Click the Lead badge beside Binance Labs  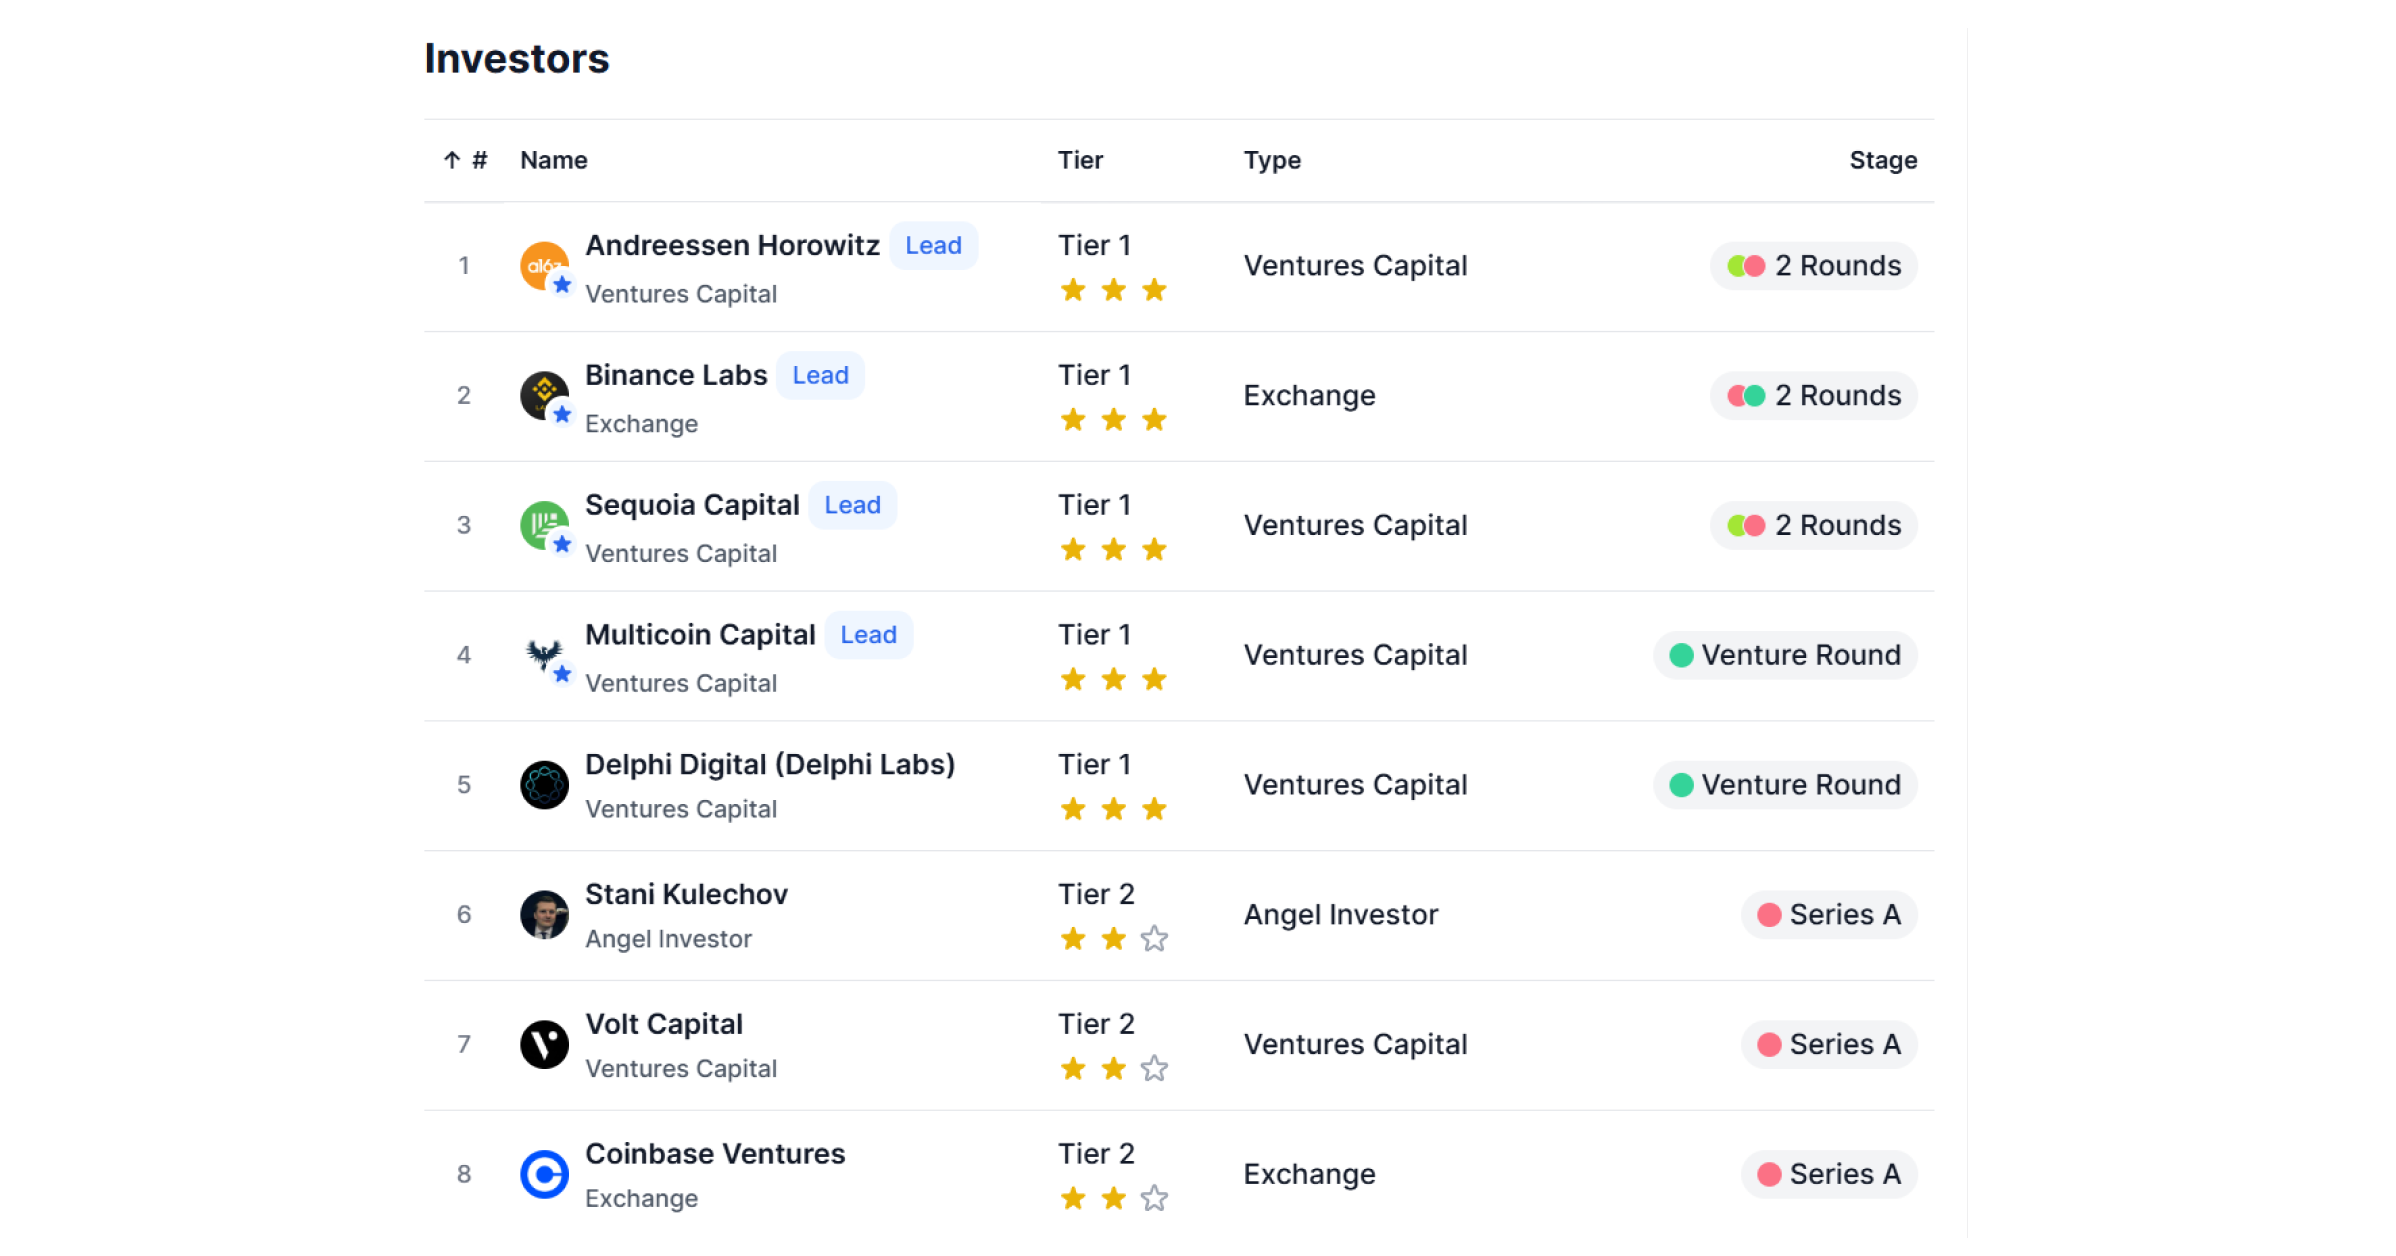pos(820,375)
